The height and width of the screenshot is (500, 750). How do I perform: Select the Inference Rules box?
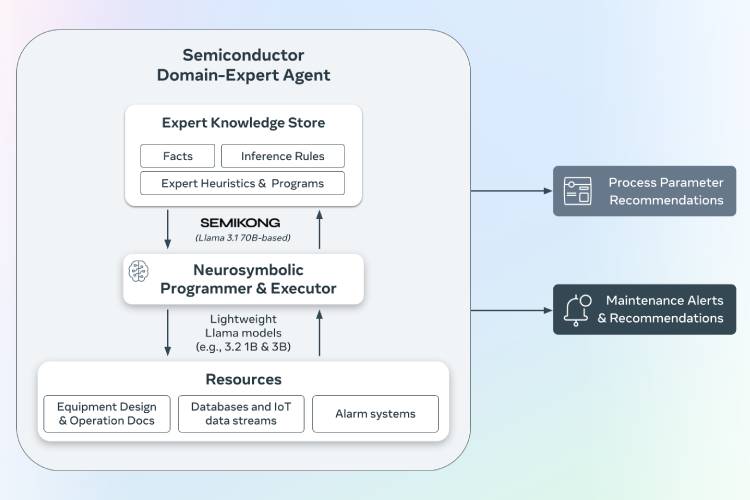(282, 156)
